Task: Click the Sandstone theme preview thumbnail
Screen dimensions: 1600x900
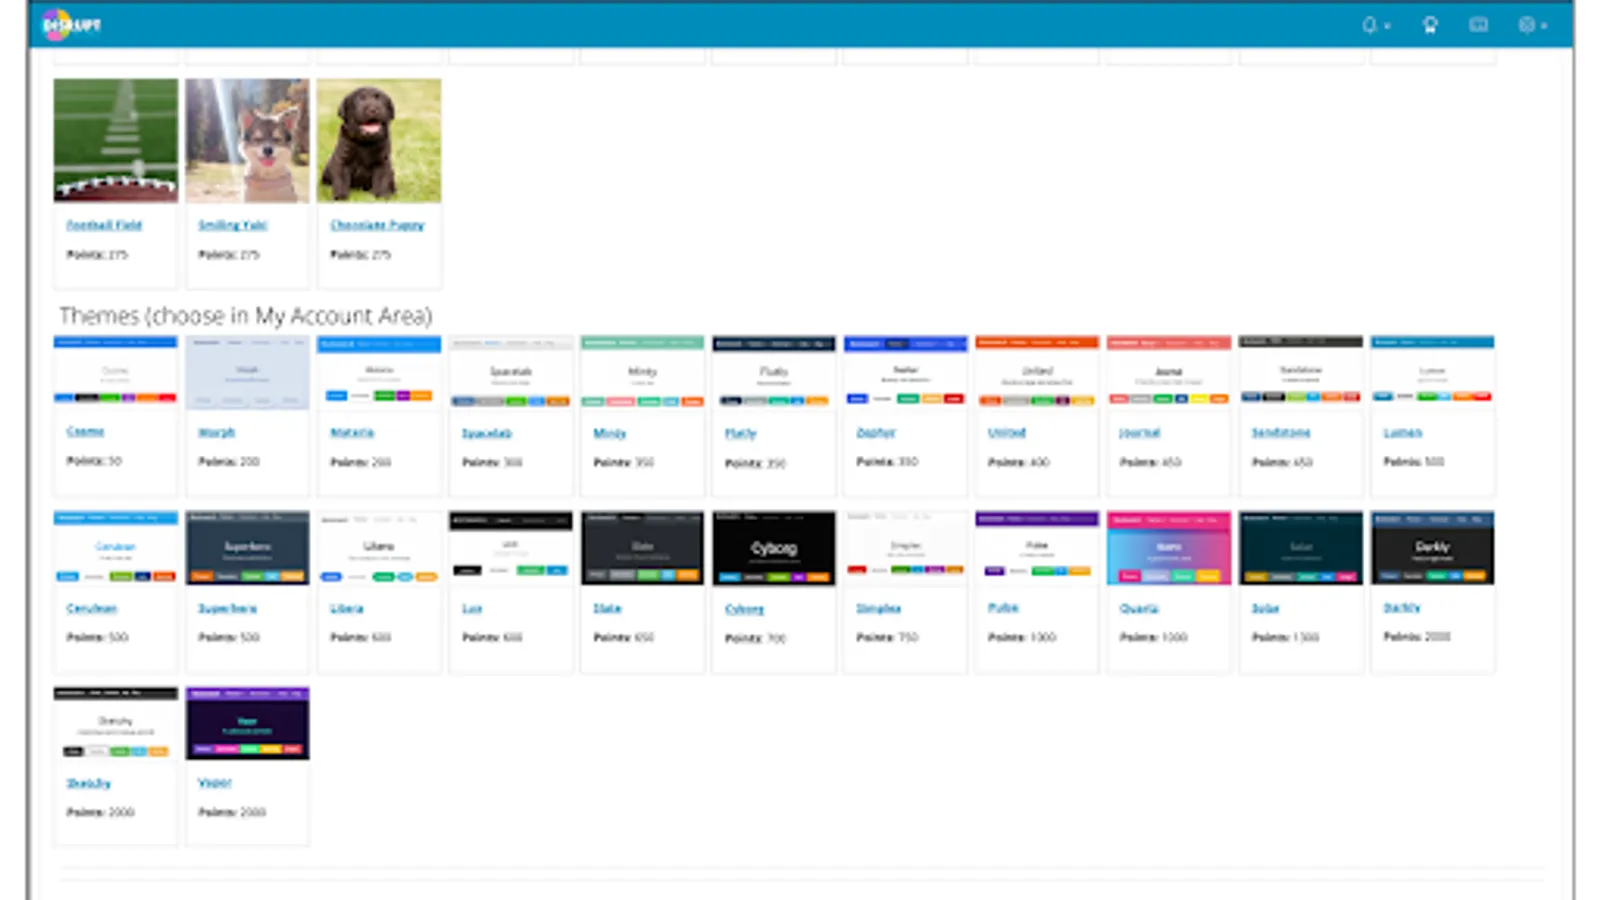Action: [1301, 371]
